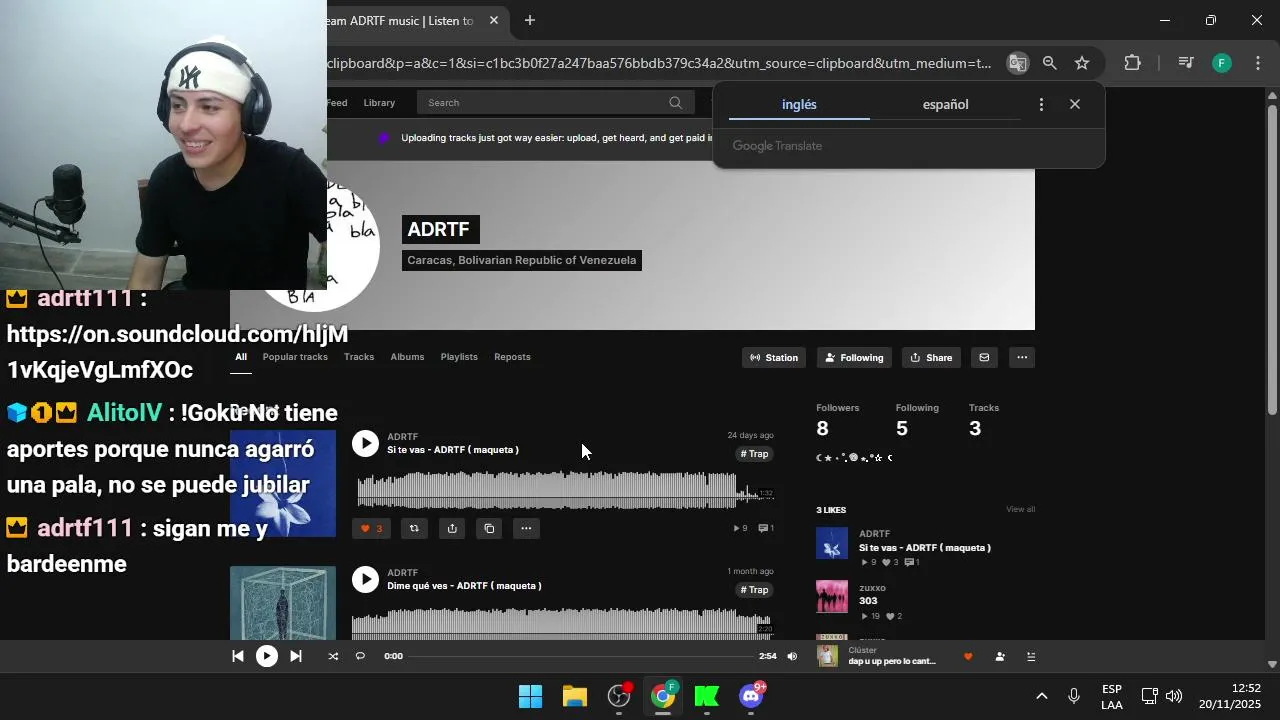Close the ADRTF music browser tab
Screen dimensions: 1280x720
click(x=494, y=20)
